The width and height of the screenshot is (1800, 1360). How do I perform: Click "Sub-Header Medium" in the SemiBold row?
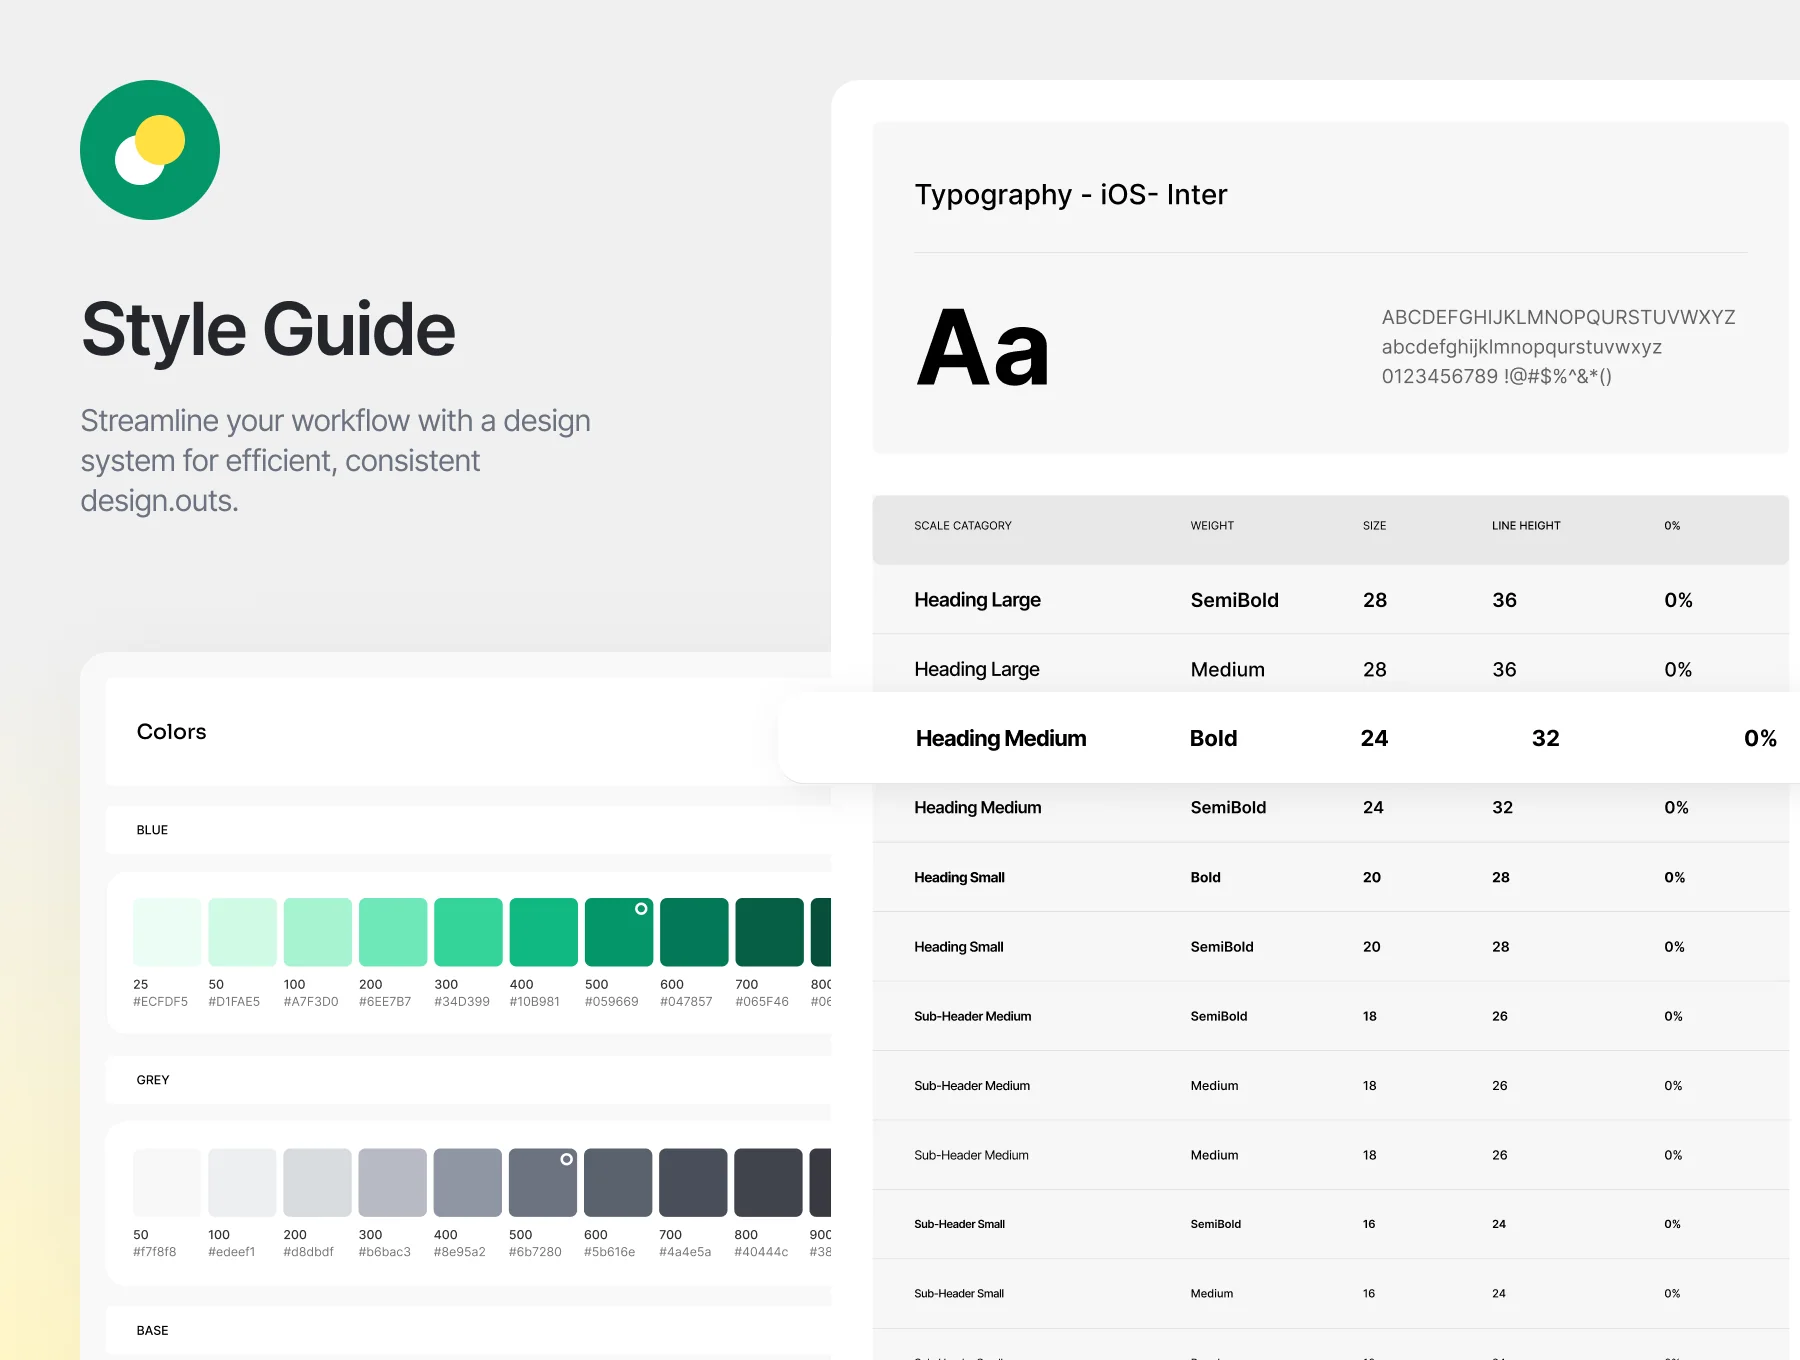(x=973, y=1016)
